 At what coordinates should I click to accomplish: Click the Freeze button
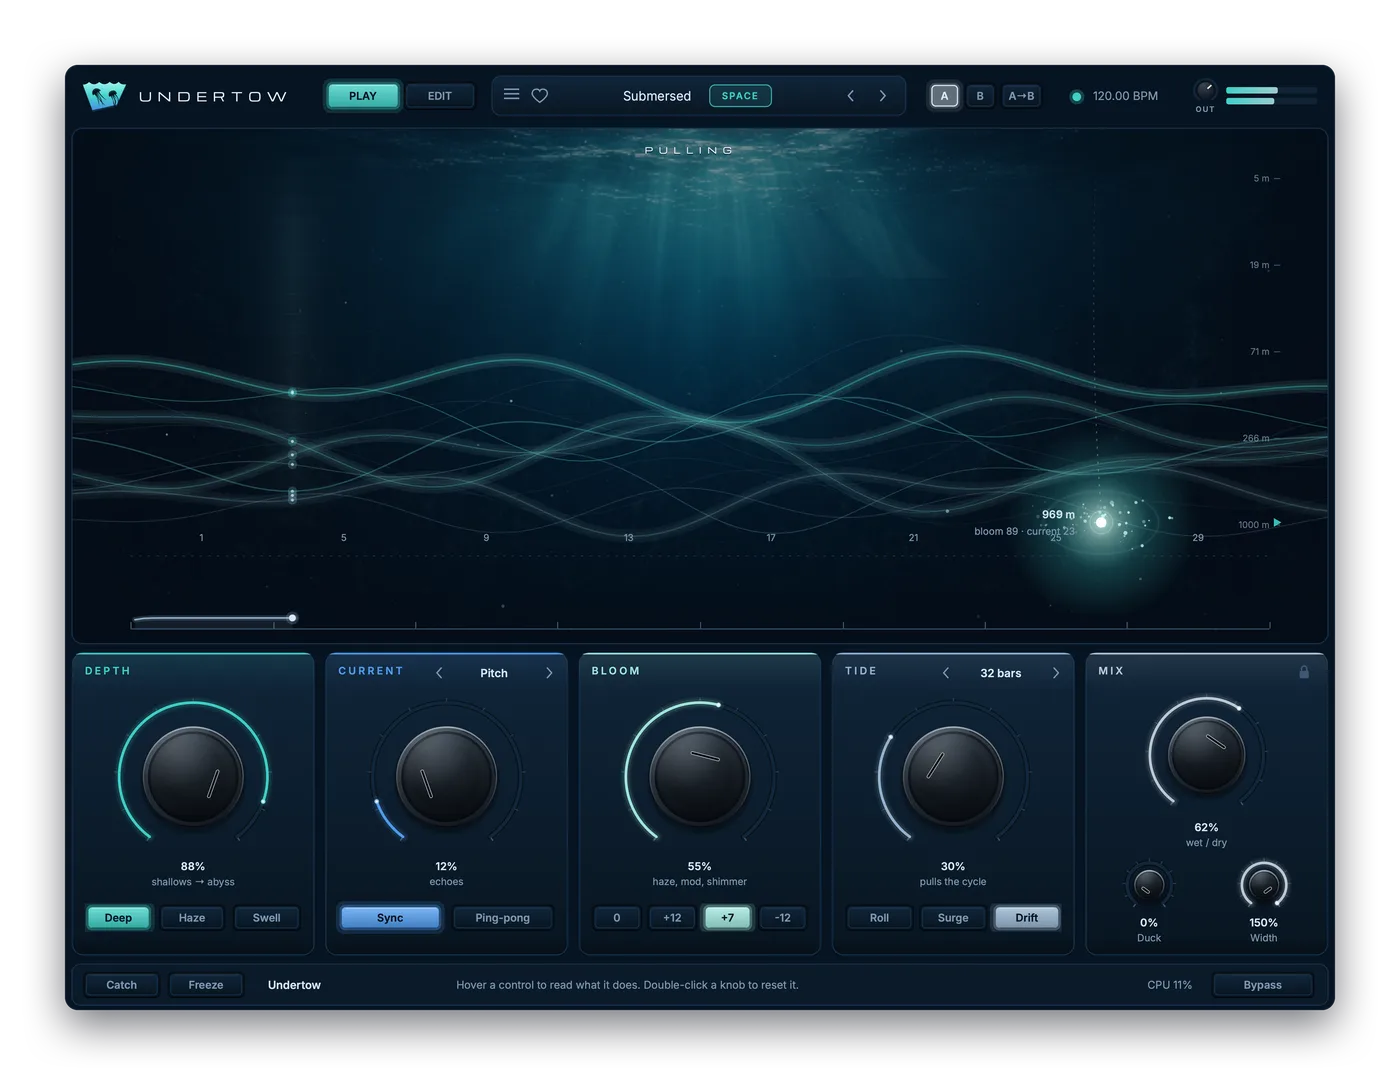coord(206,985)
